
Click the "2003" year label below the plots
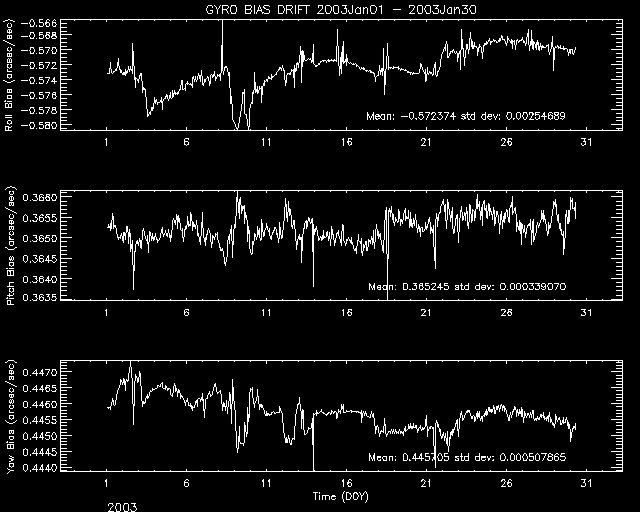(122, 507)
